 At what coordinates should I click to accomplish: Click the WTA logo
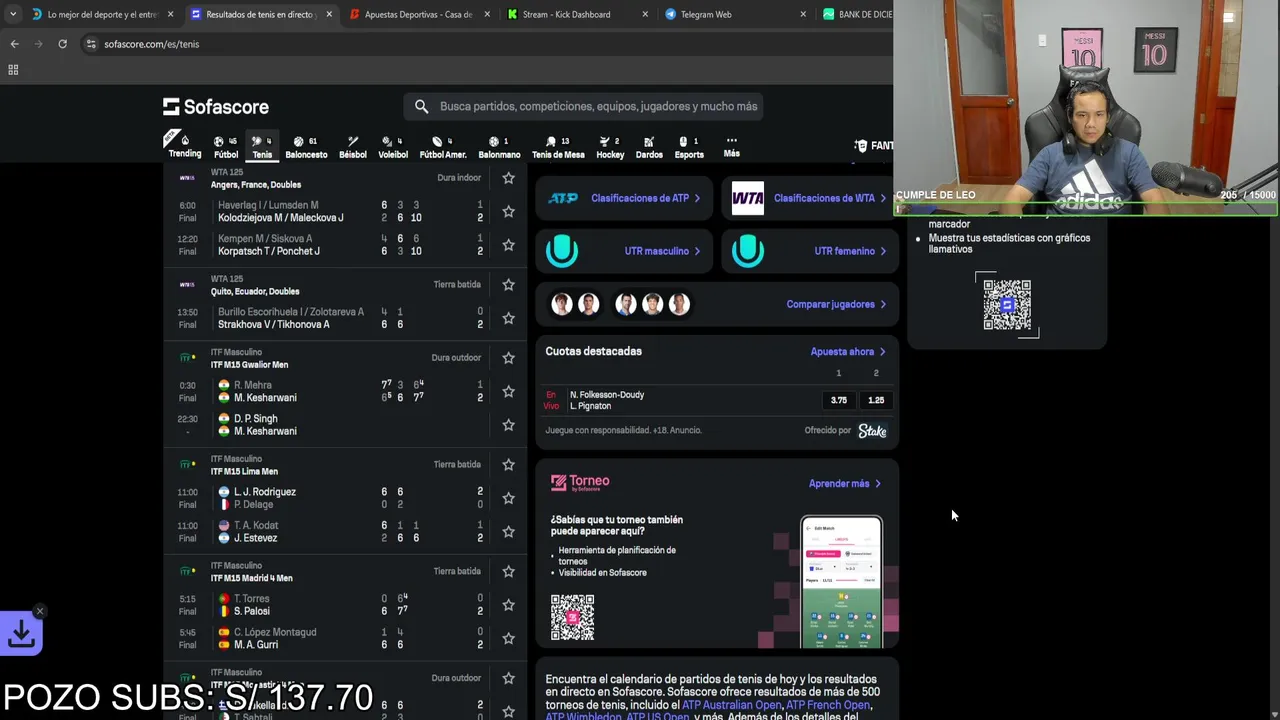pyautogui.click(x=747, y=198)
